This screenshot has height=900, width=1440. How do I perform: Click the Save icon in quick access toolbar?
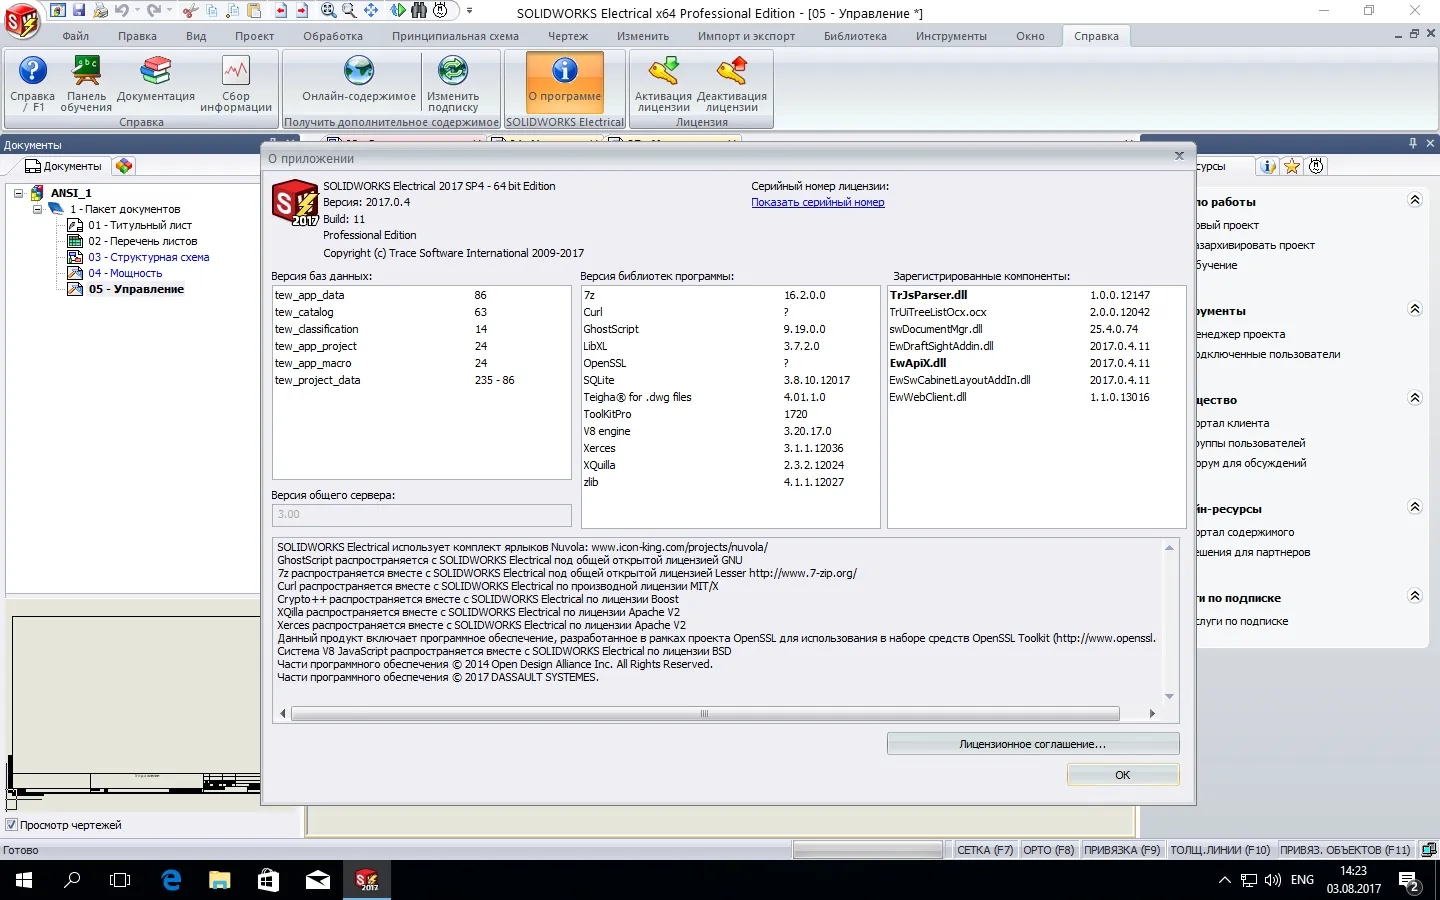tap(79, 10)
